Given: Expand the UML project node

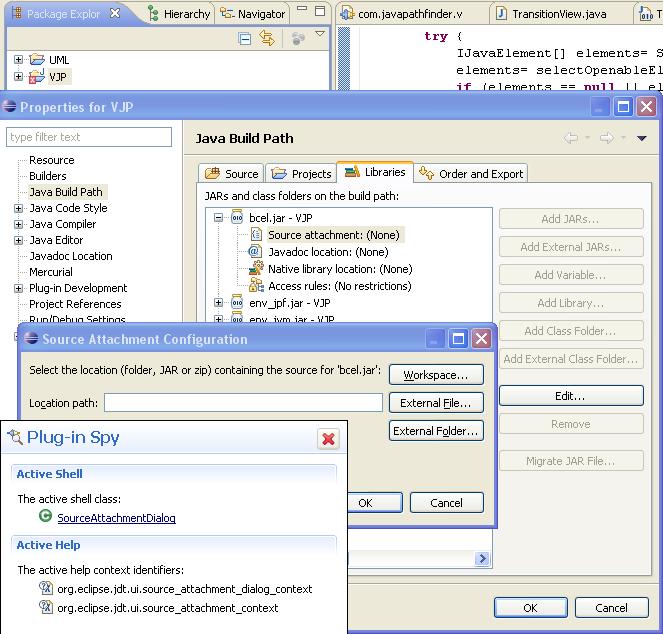Looking at the screenshot, I should point(18,60).
